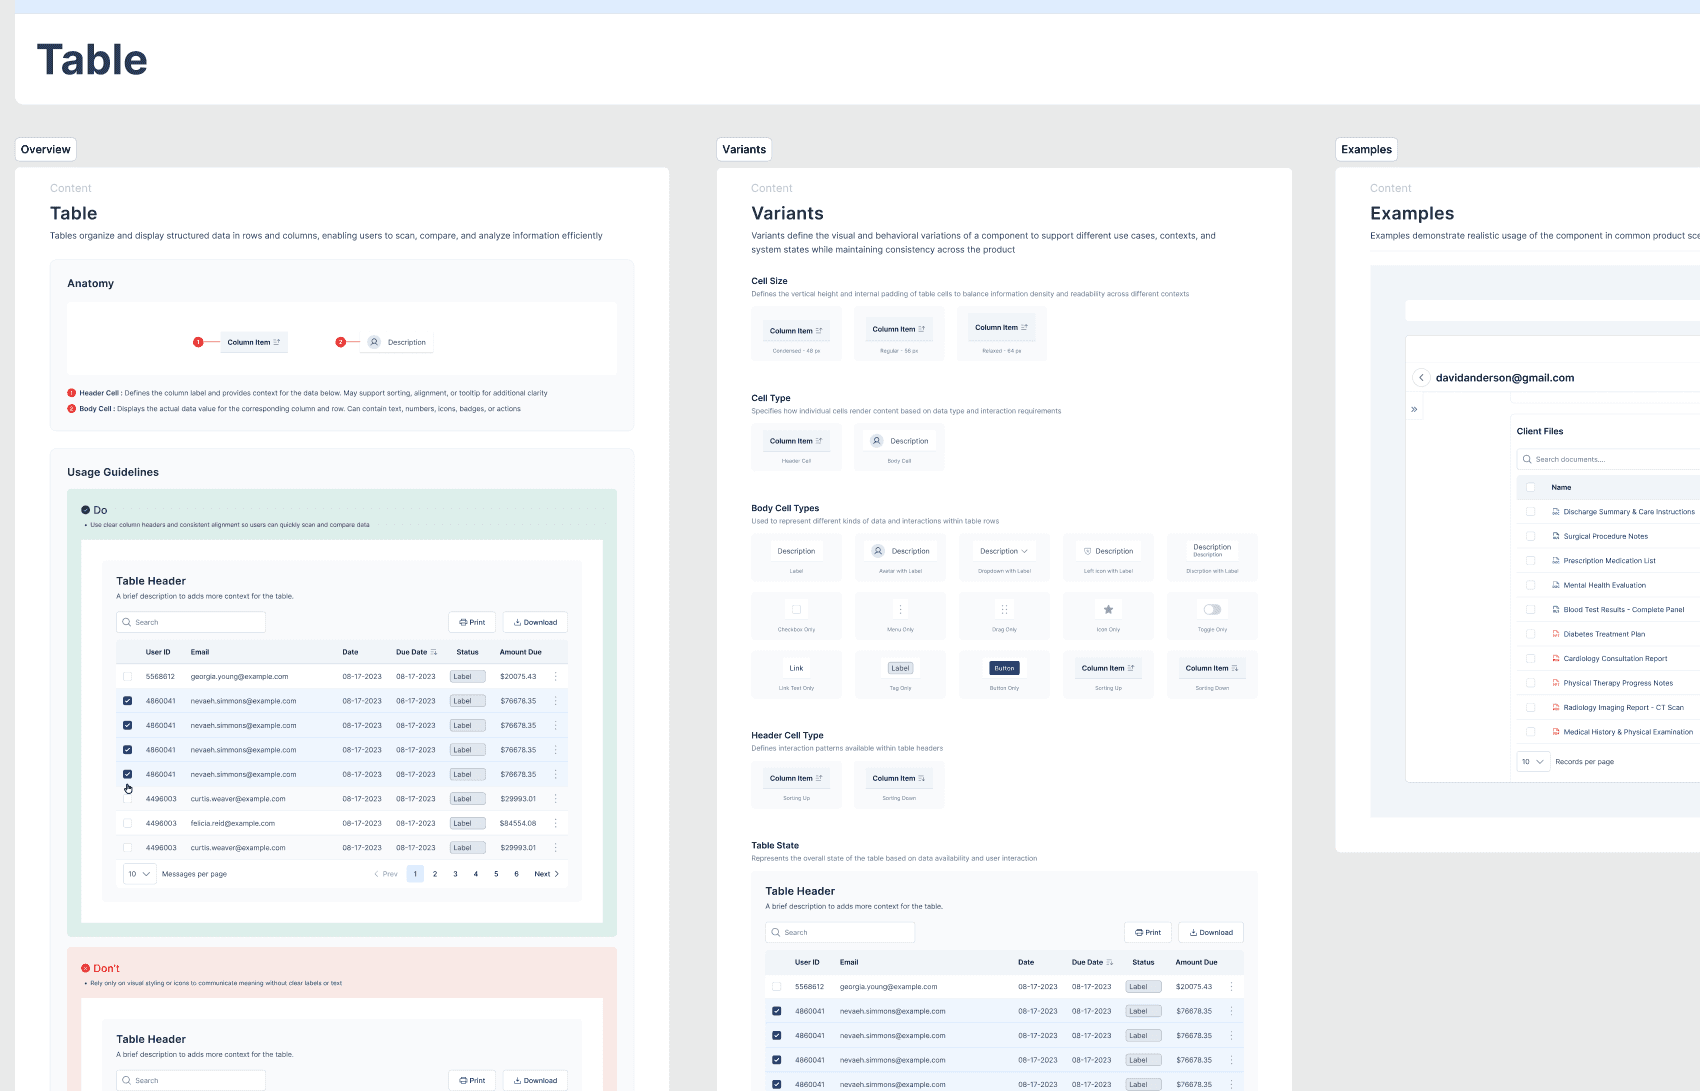Open the messages per page dropdown
This screenshot has height=1091, width=1700.
pos(138,873)
